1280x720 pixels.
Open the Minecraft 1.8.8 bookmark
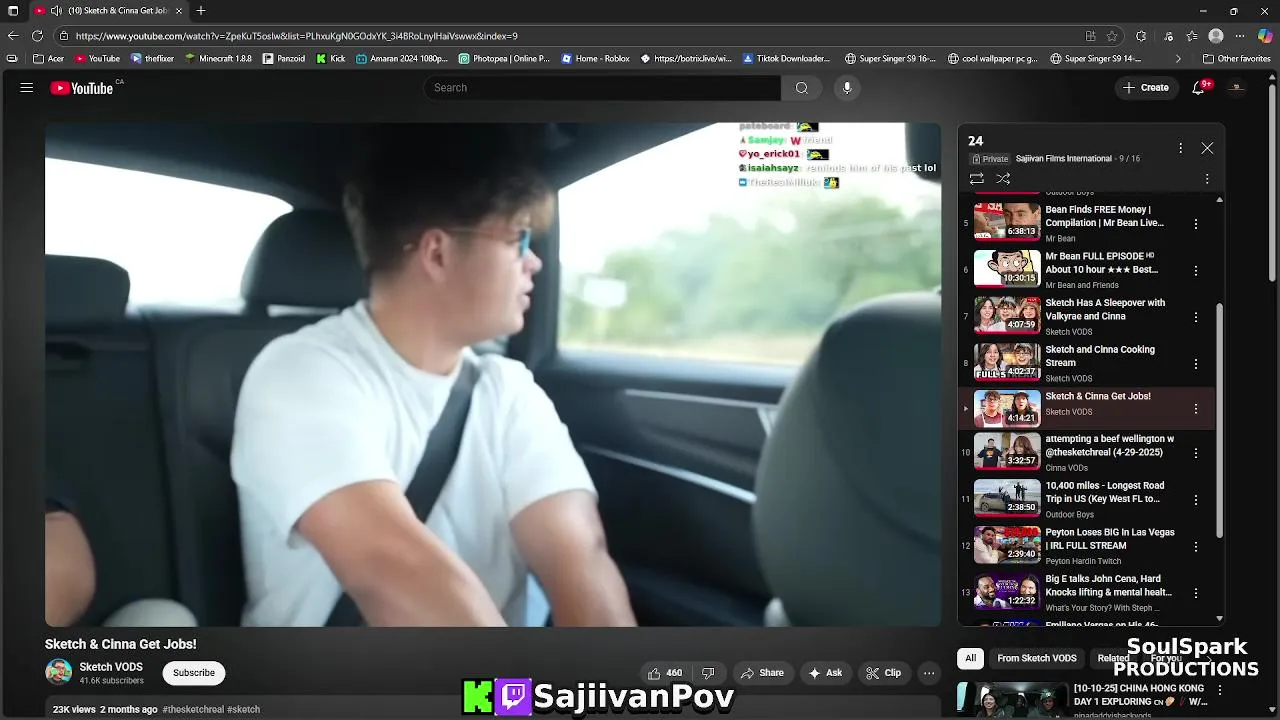(x=218, y=59)
